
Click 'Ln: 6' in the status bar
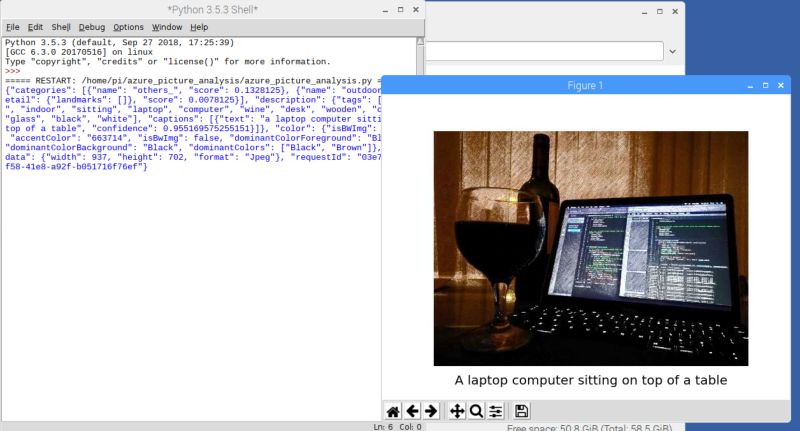[x=383, y=427]
